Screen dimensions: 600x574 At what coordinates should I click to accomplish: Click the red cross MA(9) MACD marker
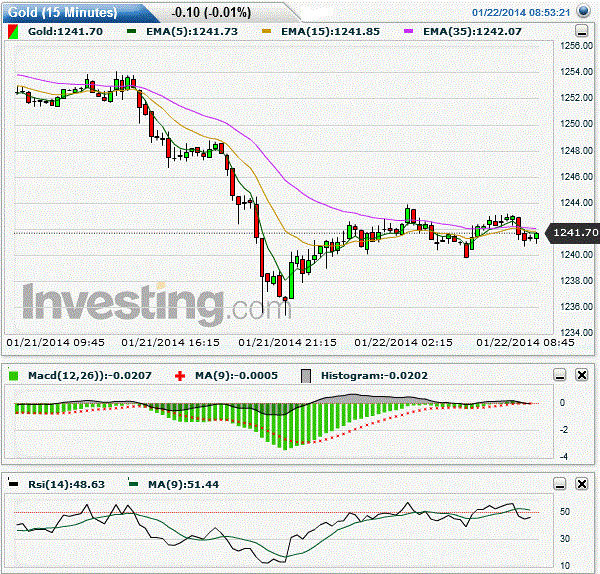tap(179, 376)
